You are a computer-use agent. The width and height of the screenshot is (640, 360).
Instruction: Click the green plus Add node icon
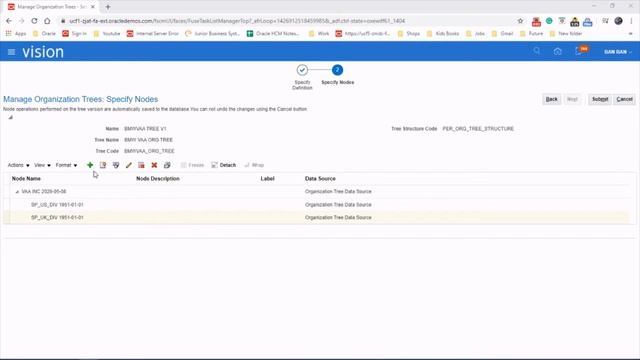(x=90, y=165)
